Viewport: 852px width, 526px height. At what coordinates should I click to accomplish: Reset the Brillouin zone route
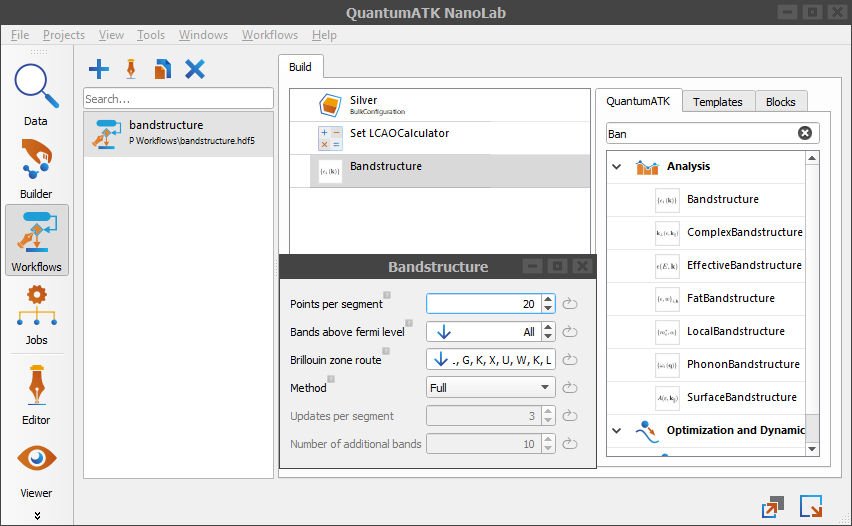[x=569, y=360]
